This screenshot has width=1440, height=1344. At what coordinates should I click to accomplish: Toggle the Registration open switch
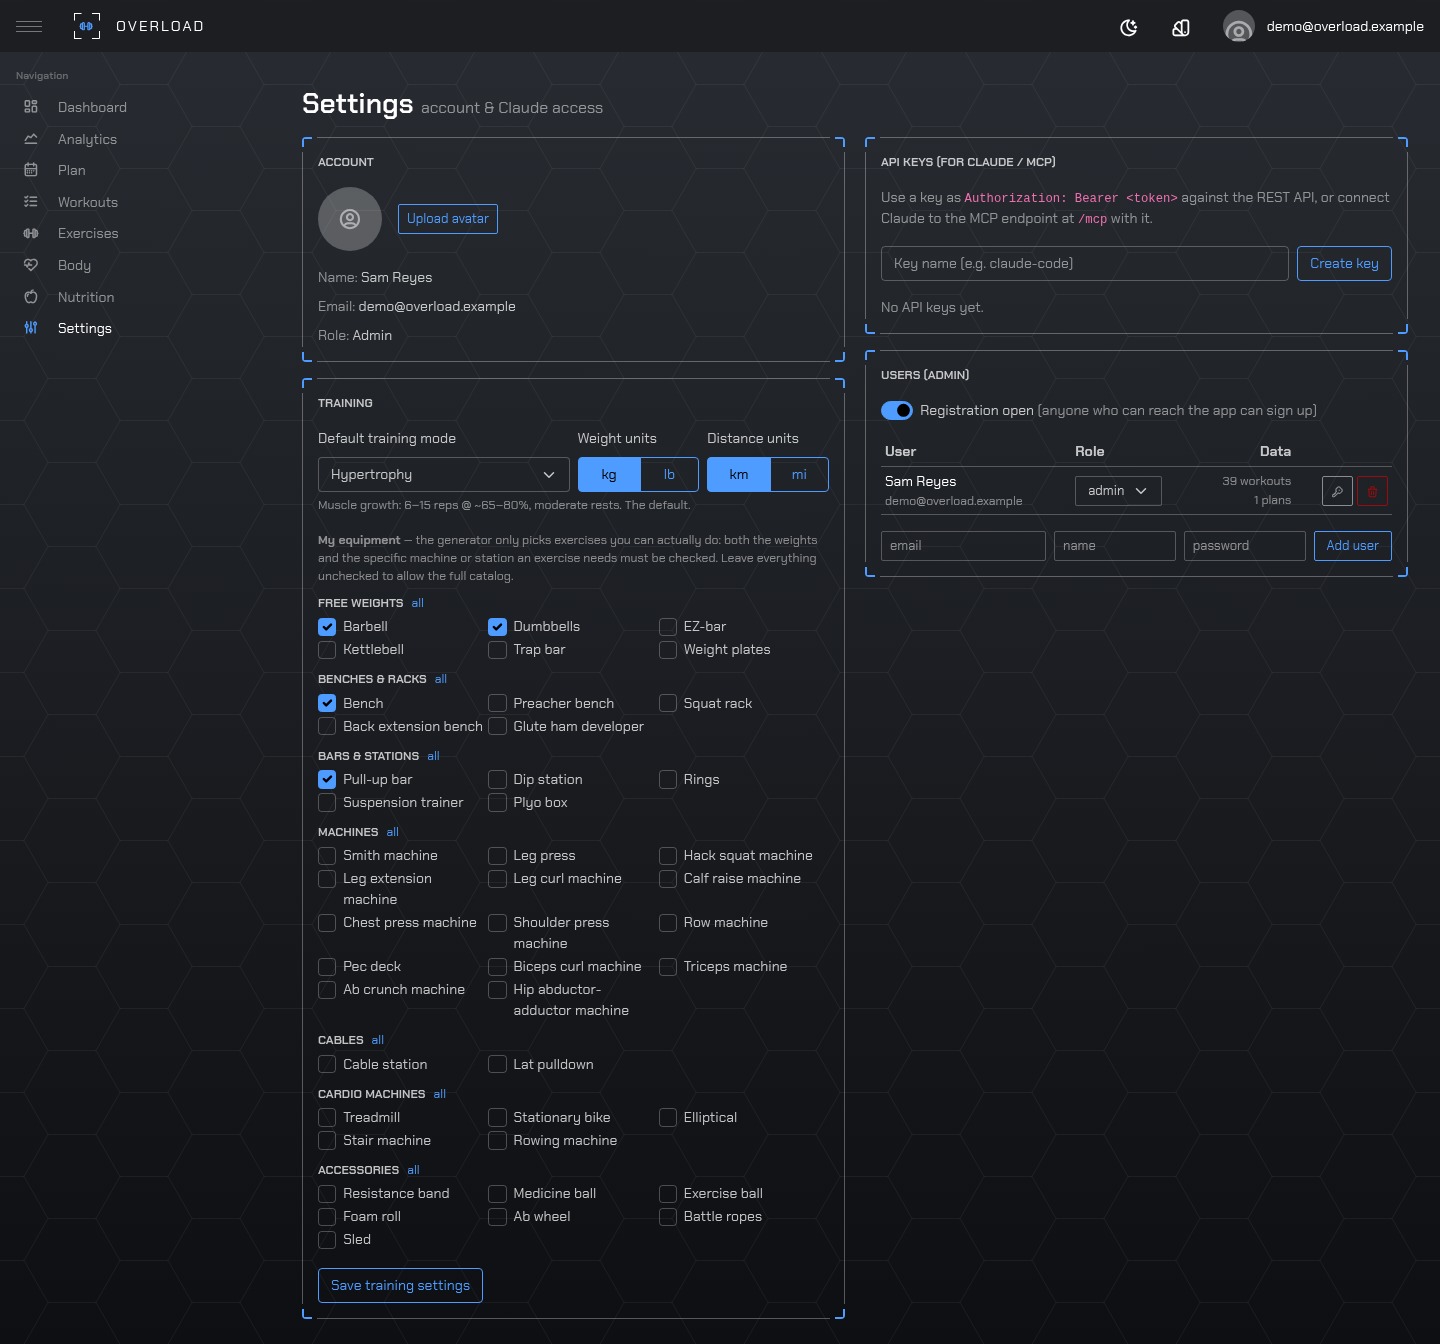point(897,410)
